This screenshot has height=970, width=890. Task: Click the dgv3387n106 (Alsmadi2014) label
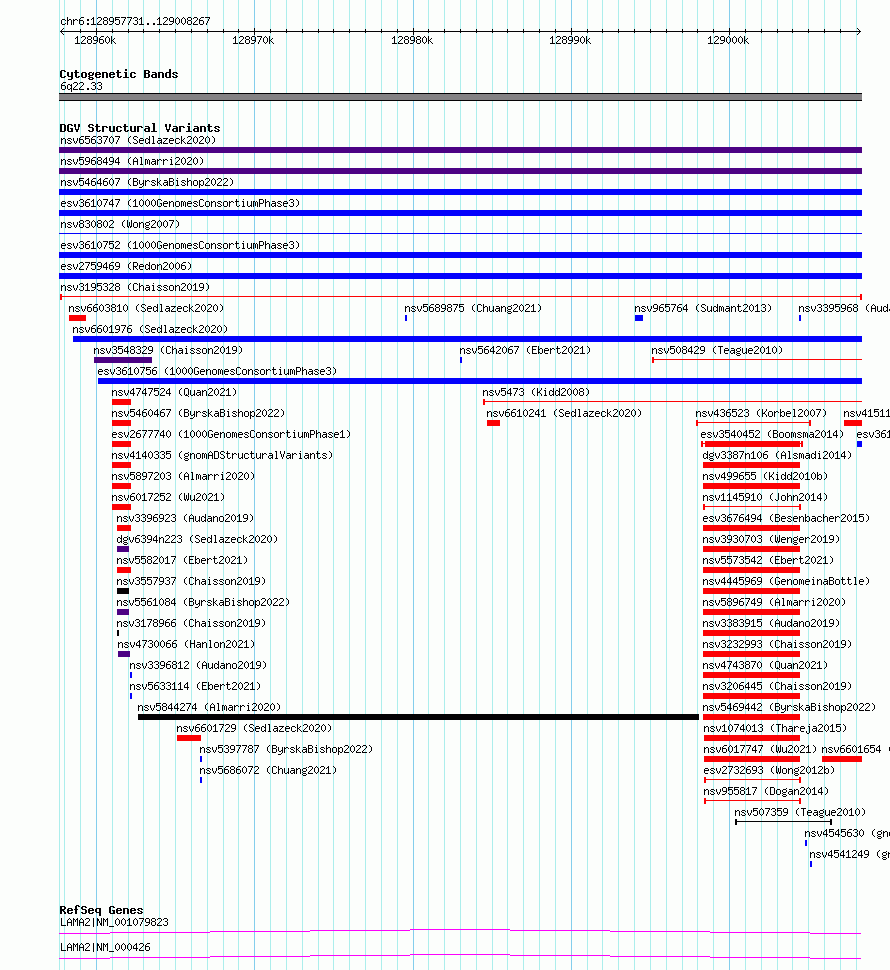777,456
